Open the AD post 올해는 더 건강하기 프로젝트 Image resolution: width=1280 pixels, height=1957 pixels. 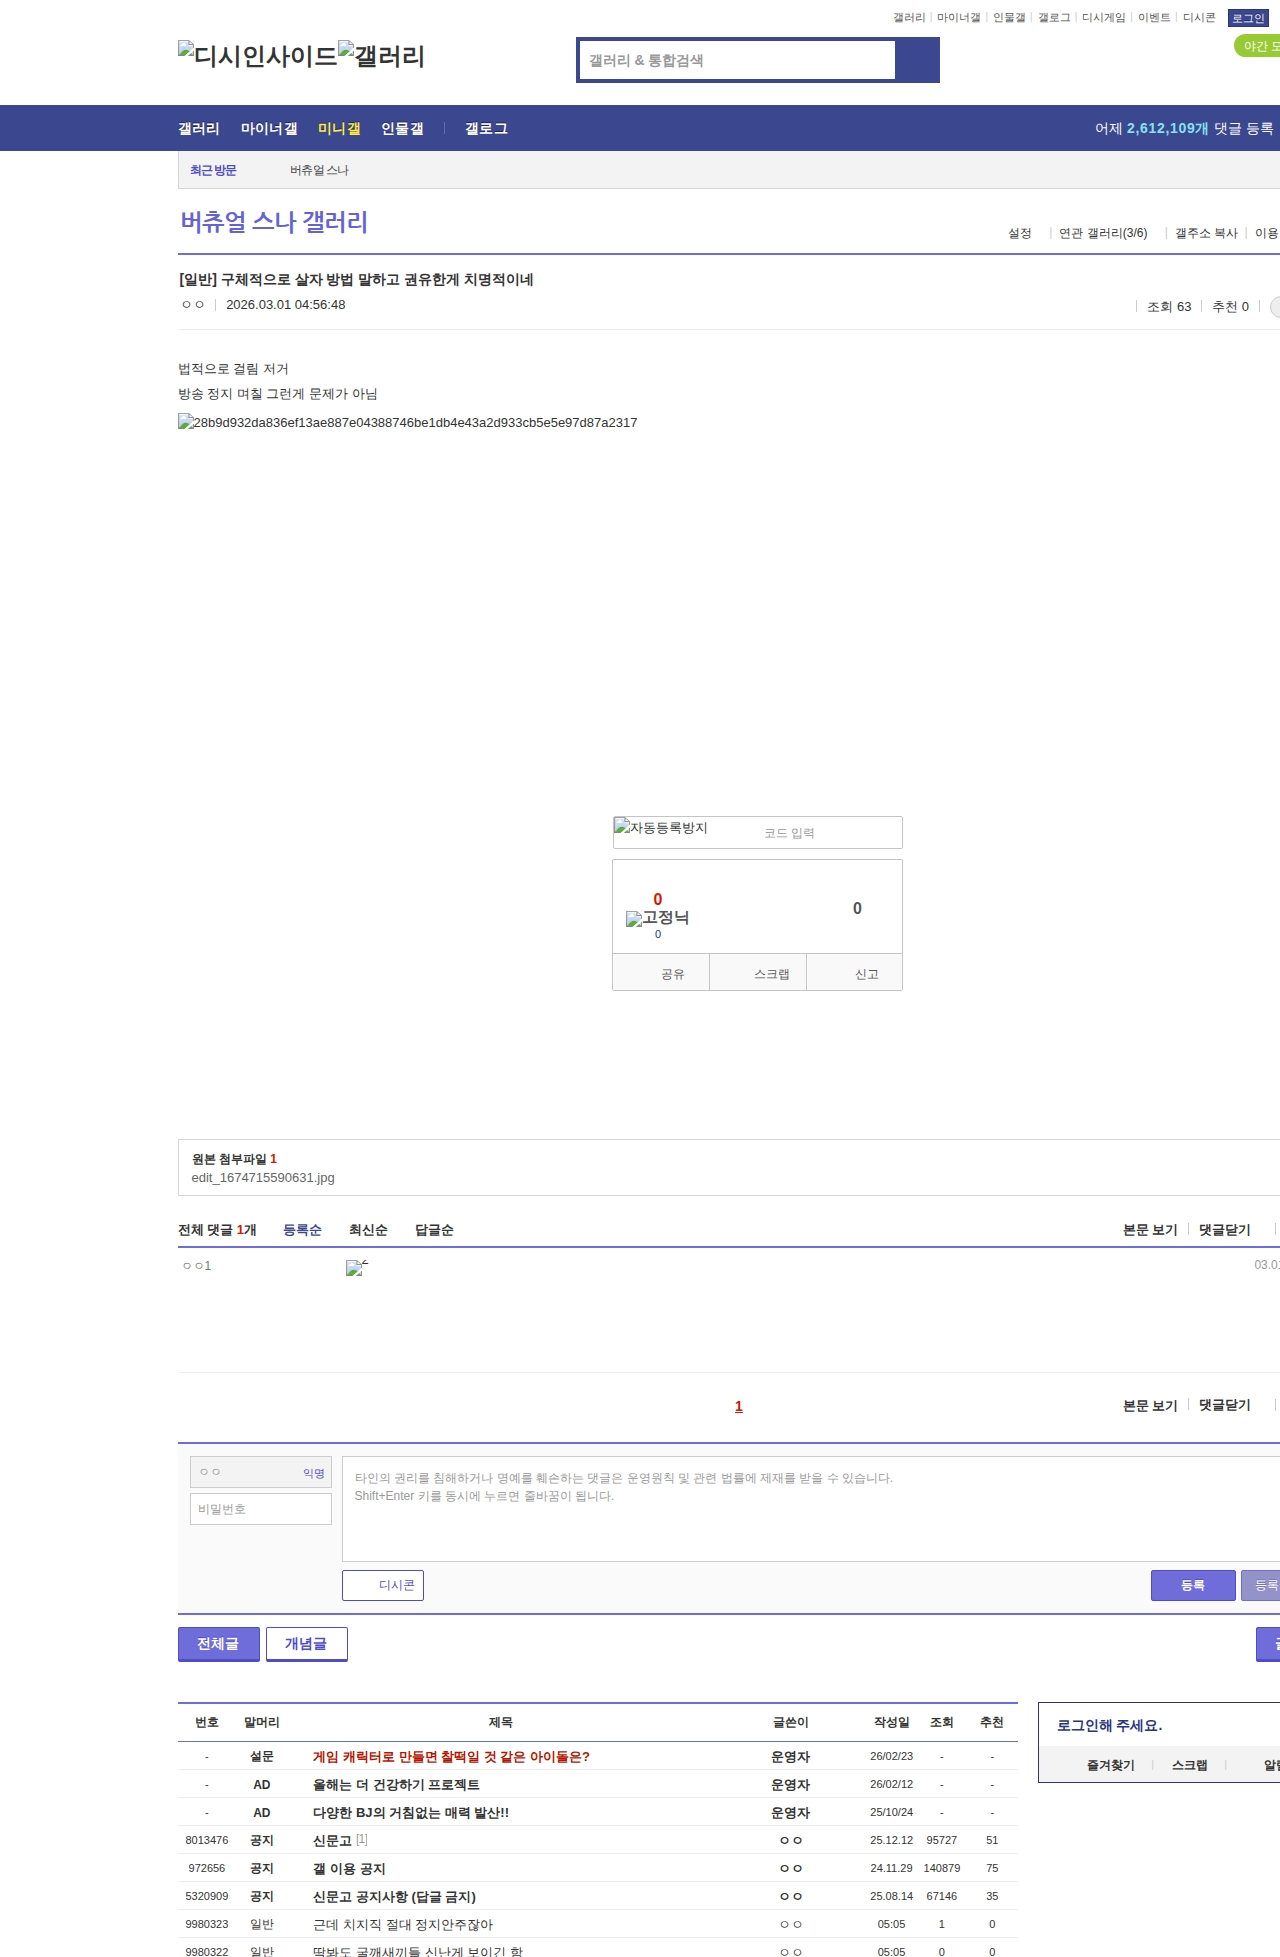point(396,1785)
